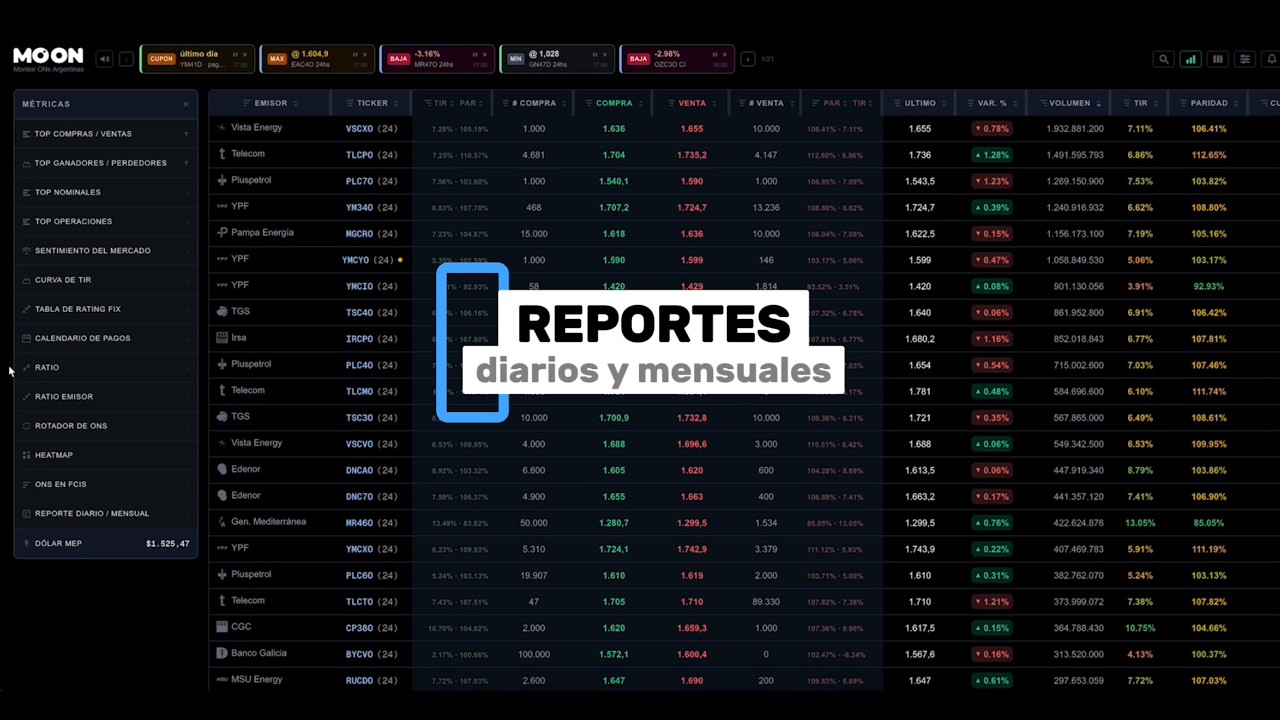Open ONs en FCIs item
Screen dimensions: 1280x720
105,484
